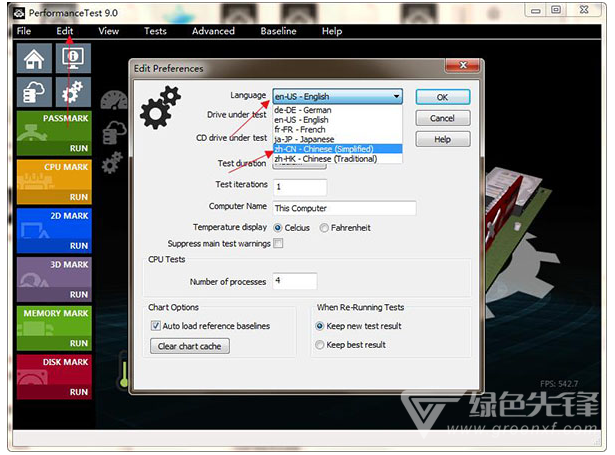Open the System Information monitor icon

click(73, 58)
